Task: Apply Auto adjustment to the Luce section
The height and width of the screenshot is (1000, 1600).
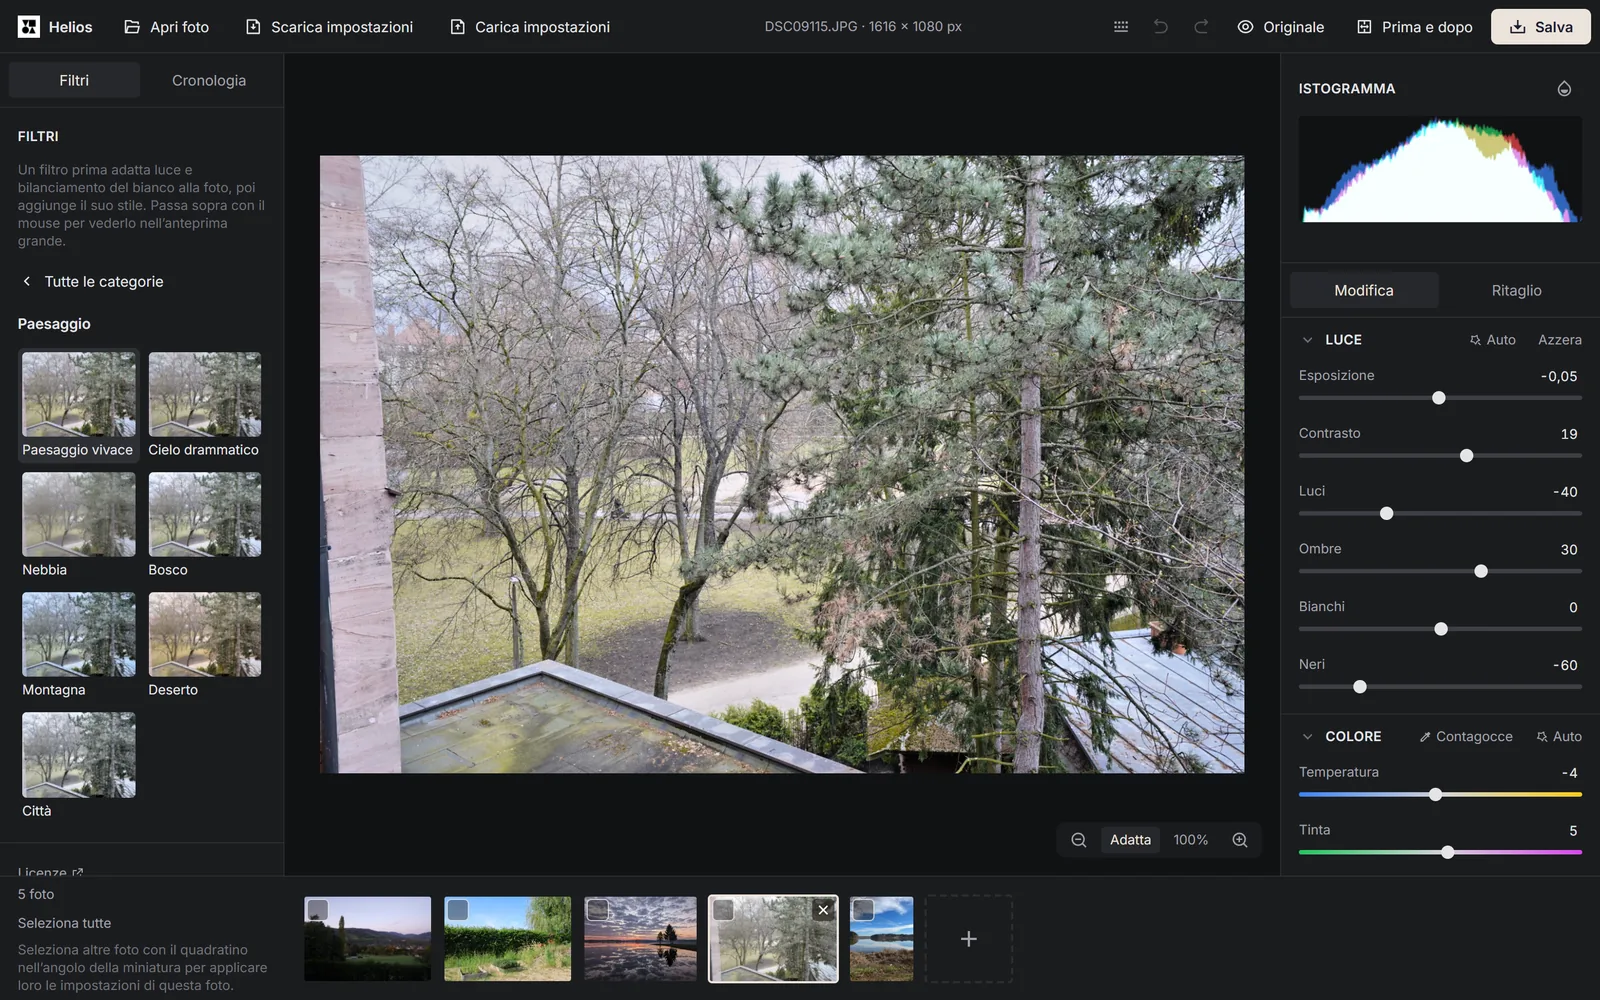Action: (x=1493, y=340)
